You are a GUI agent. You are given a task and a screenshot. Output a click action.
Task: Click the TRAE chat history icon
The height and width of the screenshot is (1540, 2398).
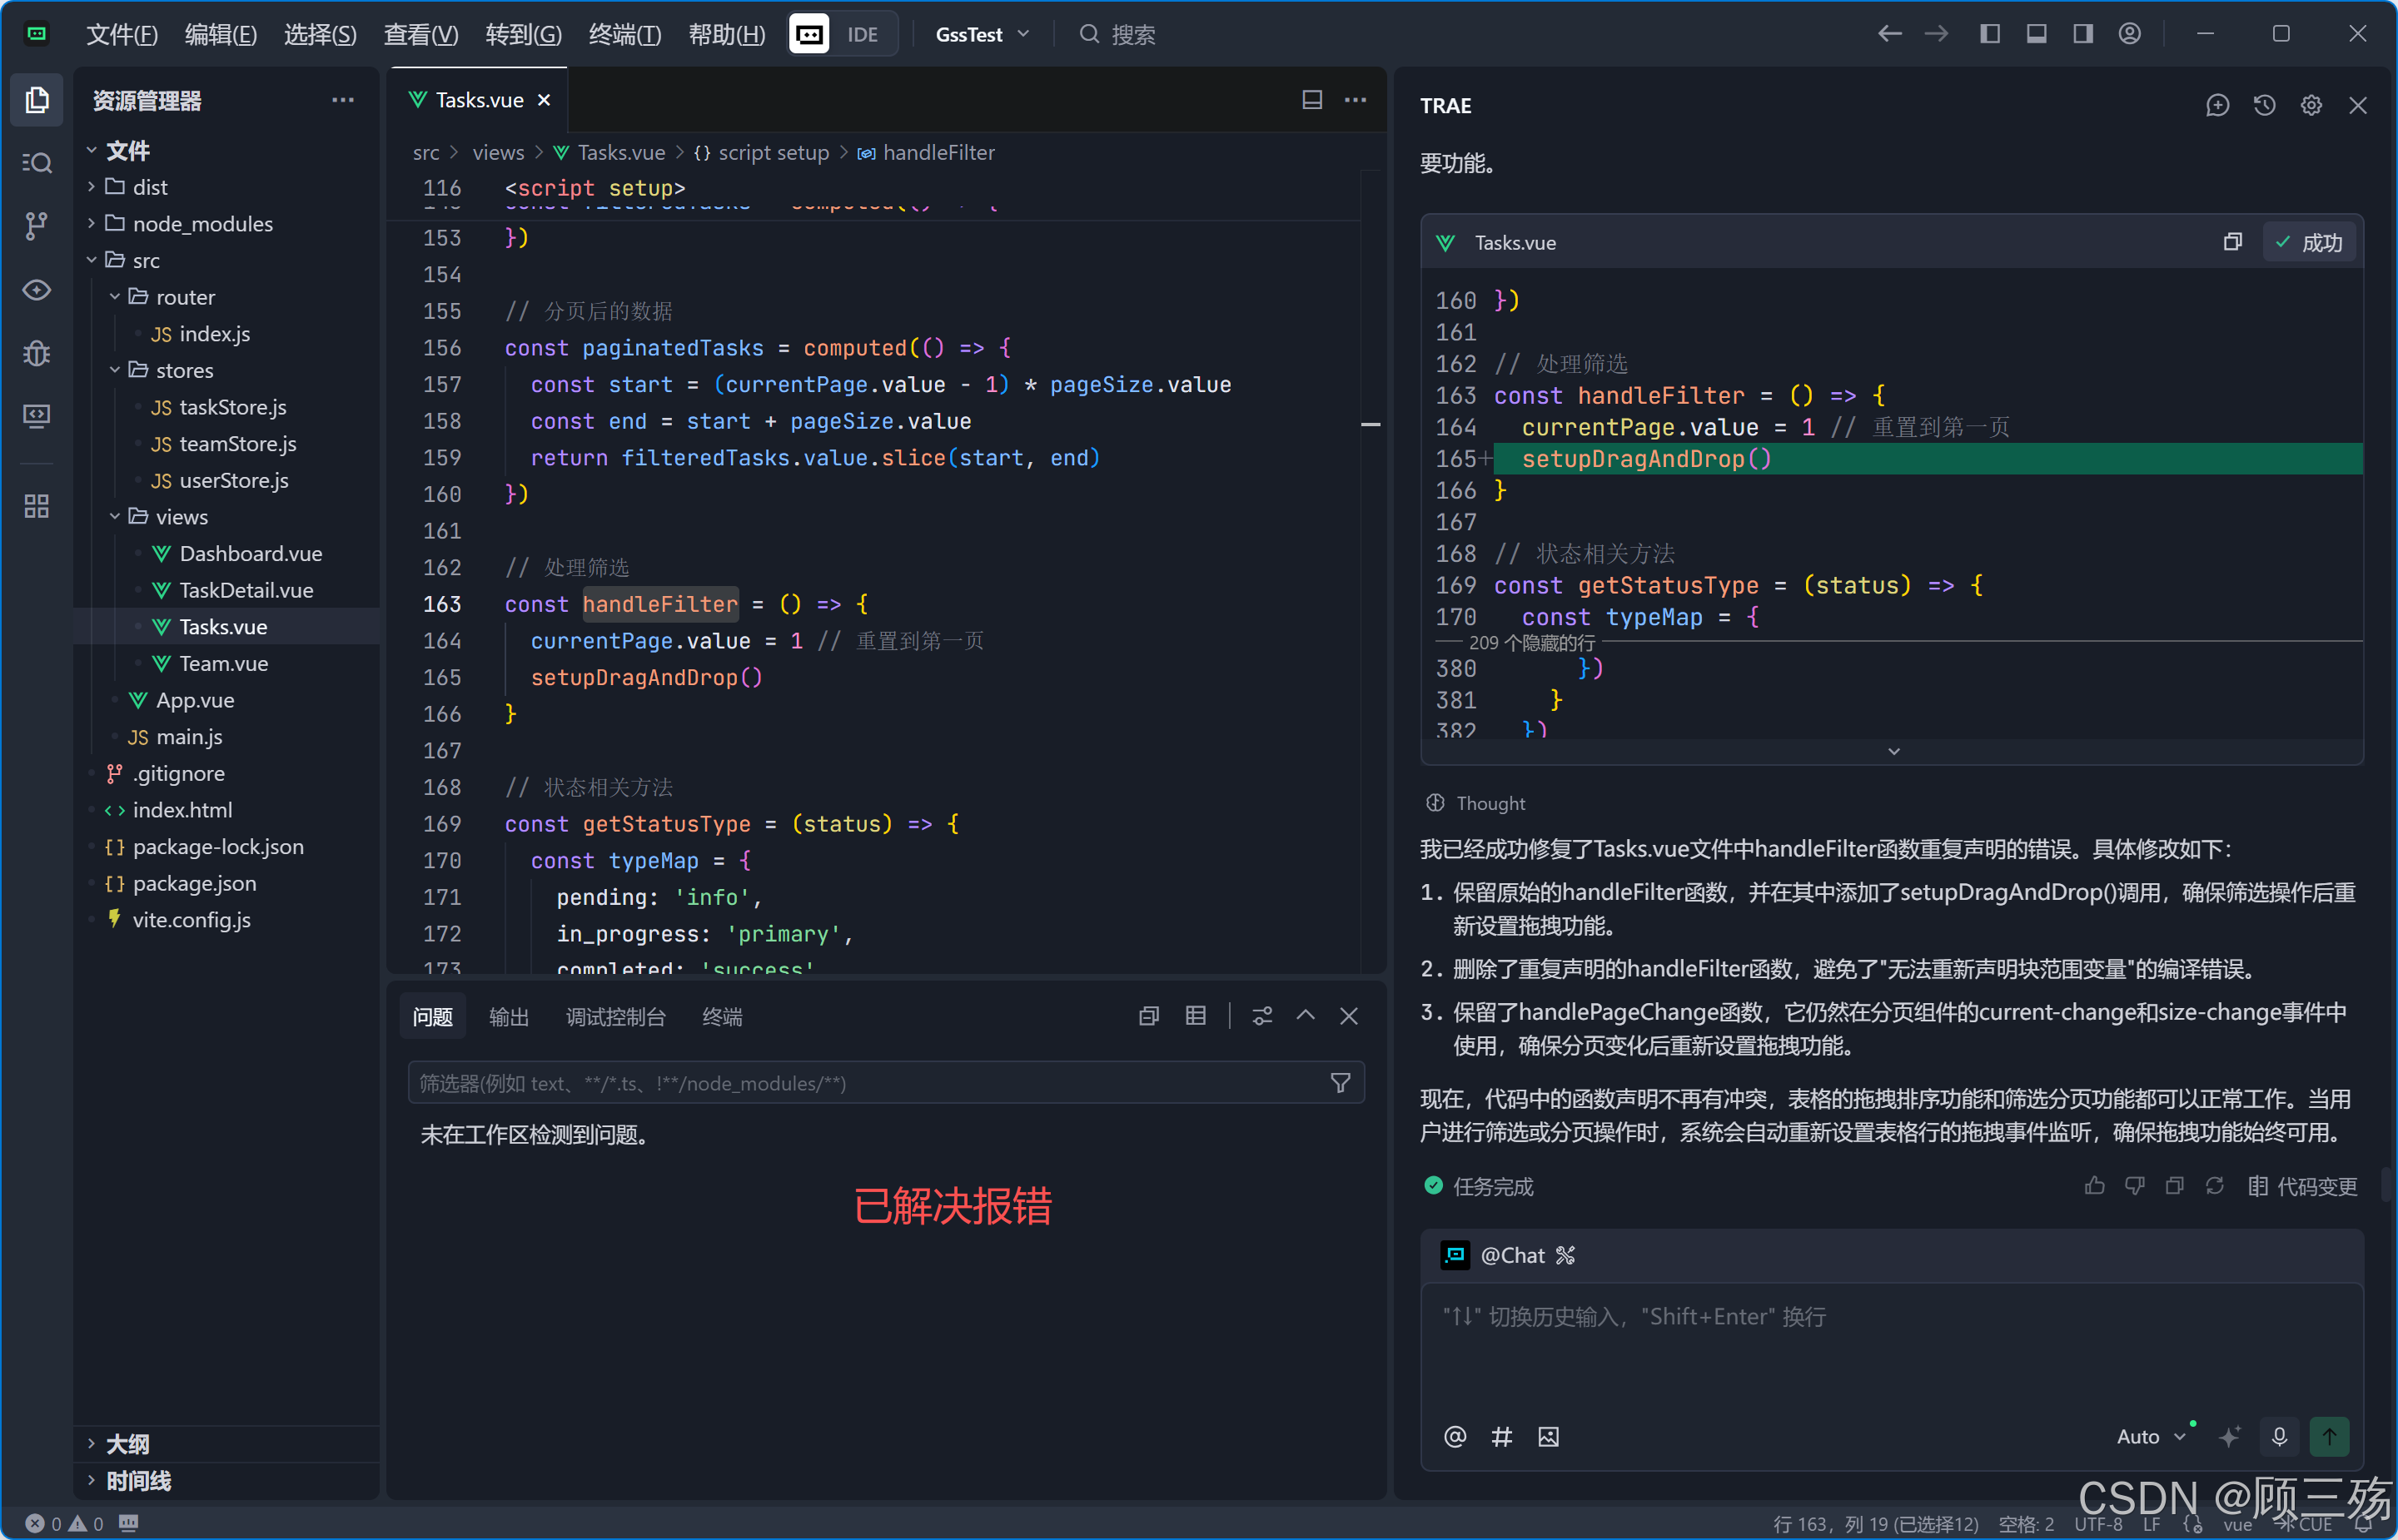[2264, 105]
